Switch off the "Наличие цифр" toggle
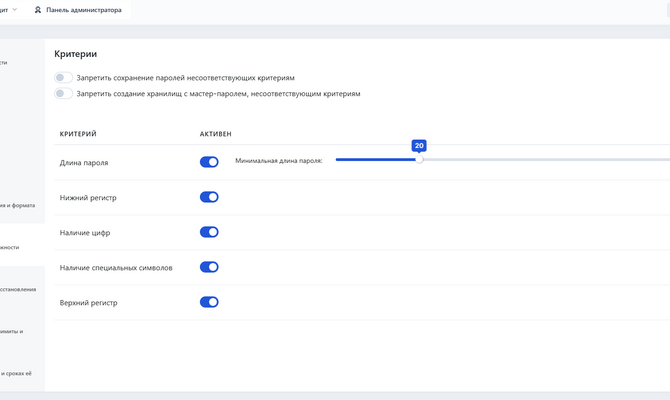Screen dimensions: 670x400 (x=209, y=232)
